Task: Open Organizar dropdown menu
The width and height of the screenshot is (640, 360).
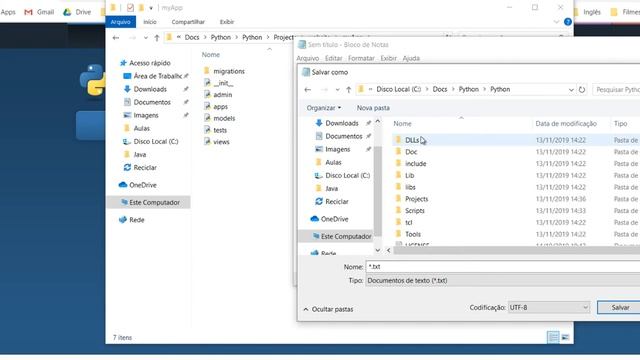Action: pyautogui.click(x=324, y=108)
